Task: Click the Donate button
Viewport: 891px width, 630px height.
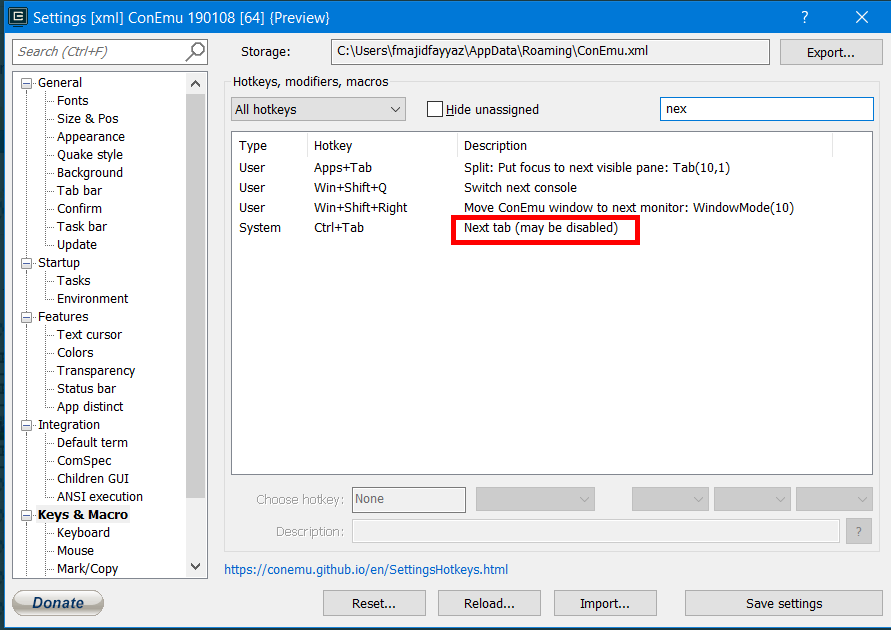Action: 58,603
